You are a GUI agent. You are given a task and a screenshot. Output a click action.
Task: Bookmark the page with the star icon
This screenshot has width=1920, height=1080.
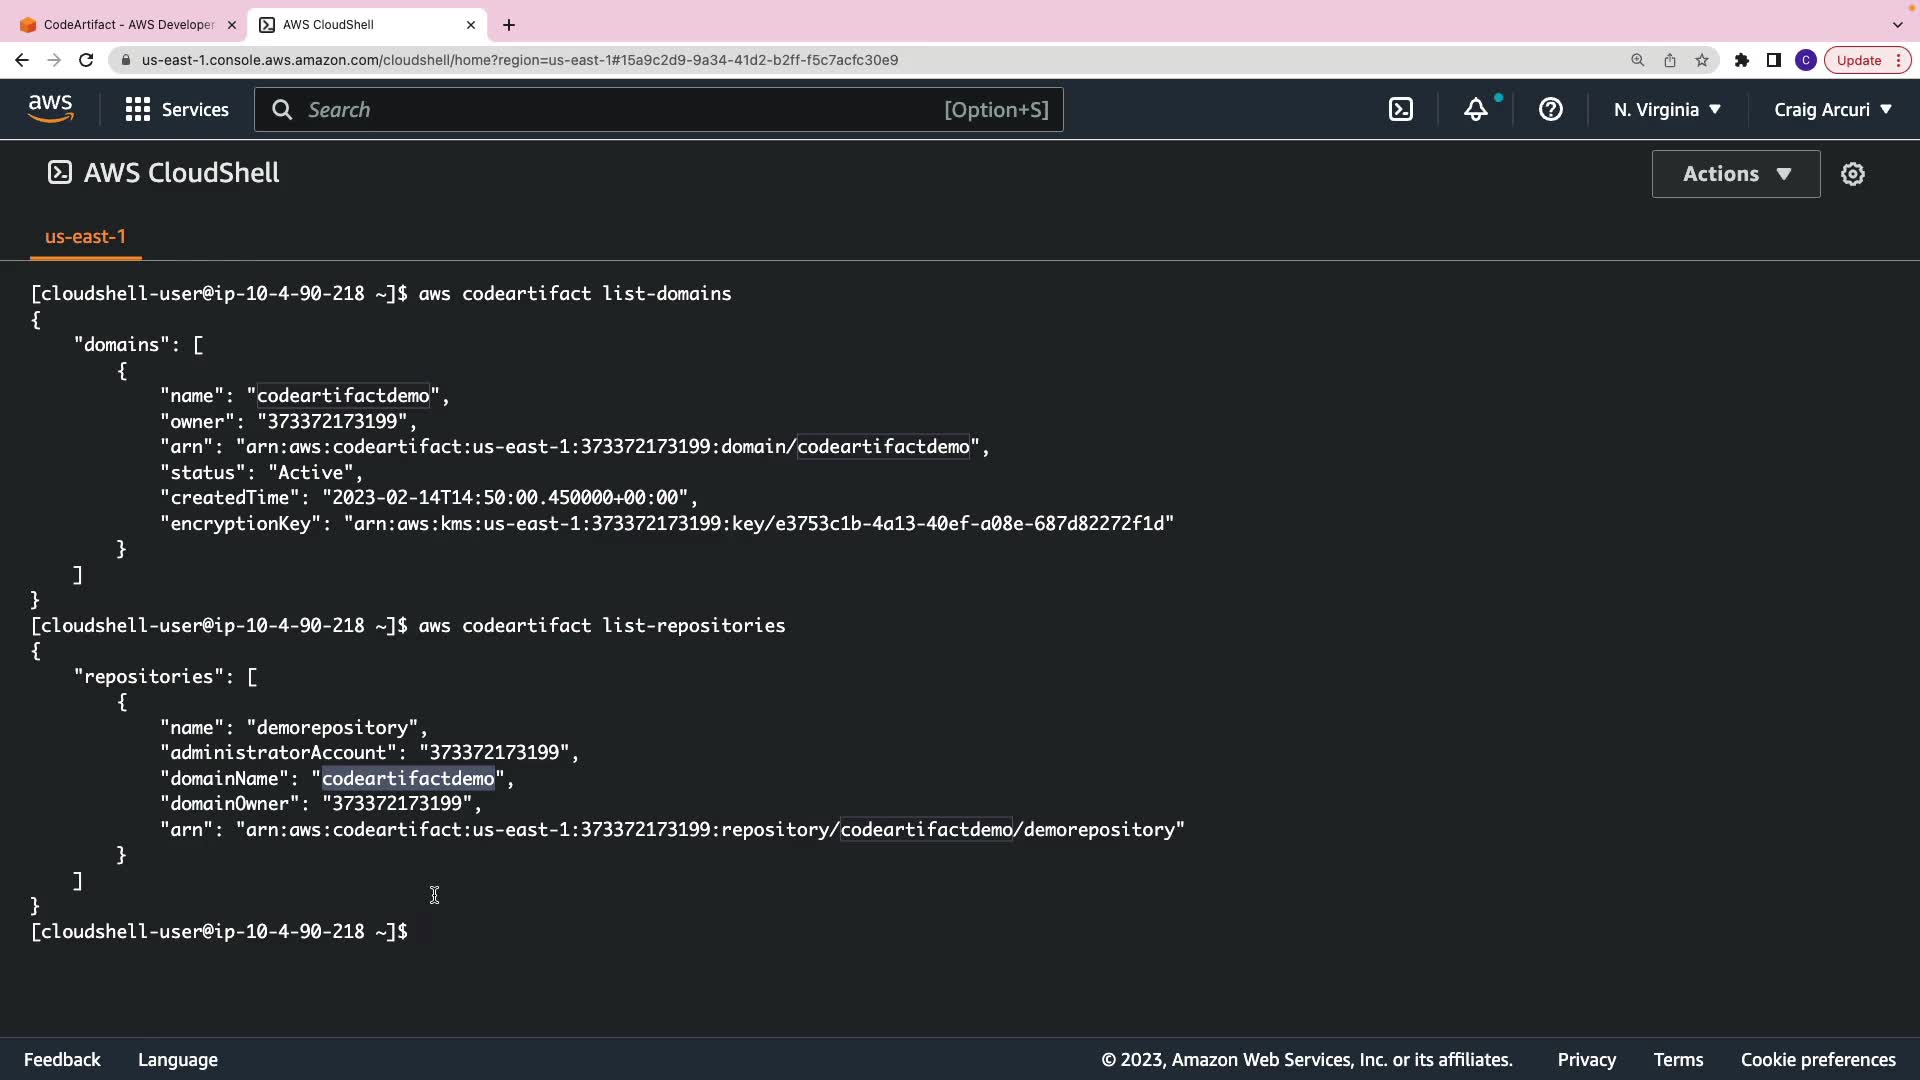coord(1702,60)
